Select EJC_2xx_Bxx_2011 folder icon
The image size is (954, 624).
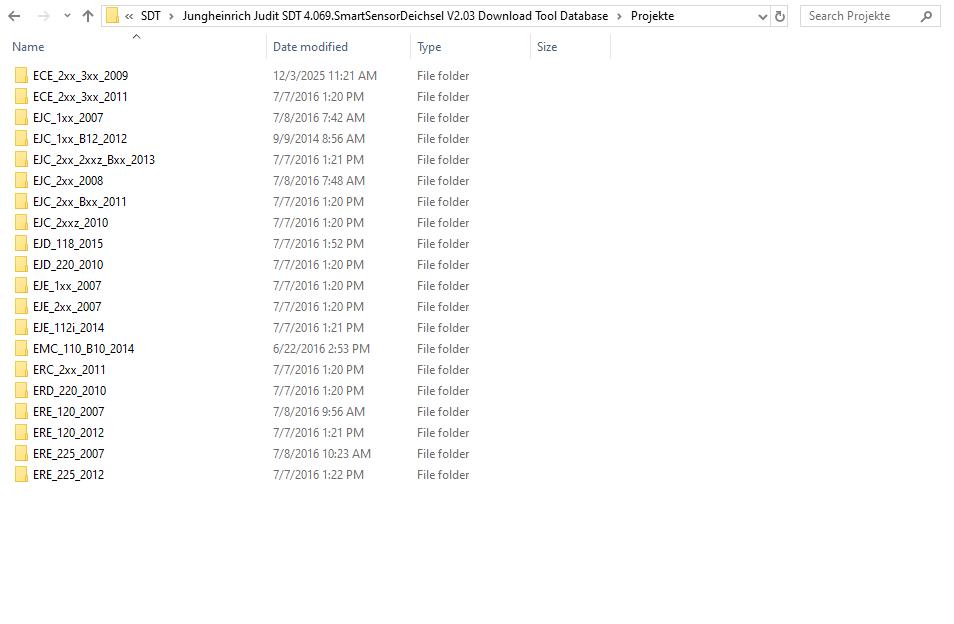coord(21,201)
